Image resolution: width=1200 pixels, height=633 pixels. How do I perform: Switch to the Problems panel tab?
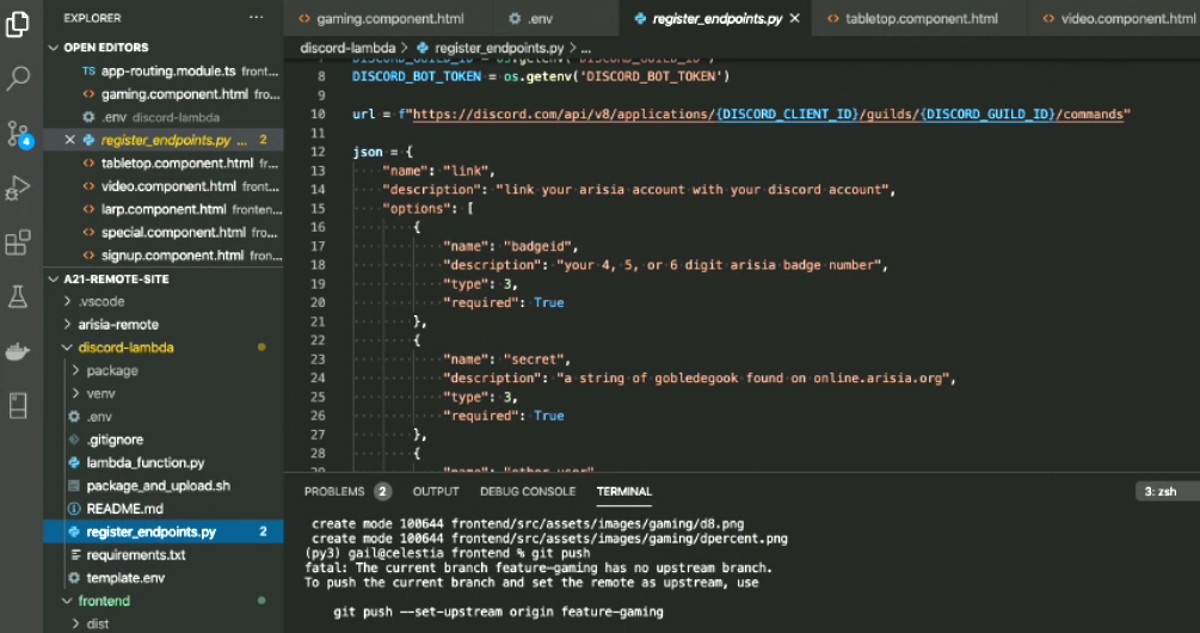pyautogui.click(x=334, y=492)
